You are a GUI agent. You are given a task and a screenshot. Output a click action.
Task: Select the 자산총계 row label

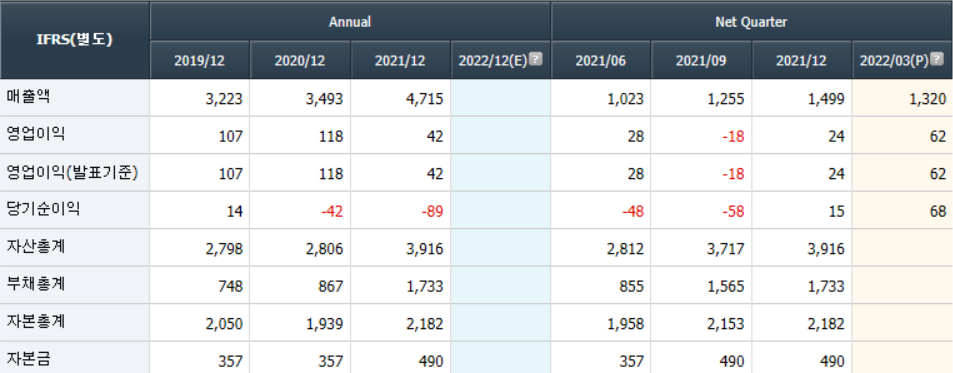point(35,248)
